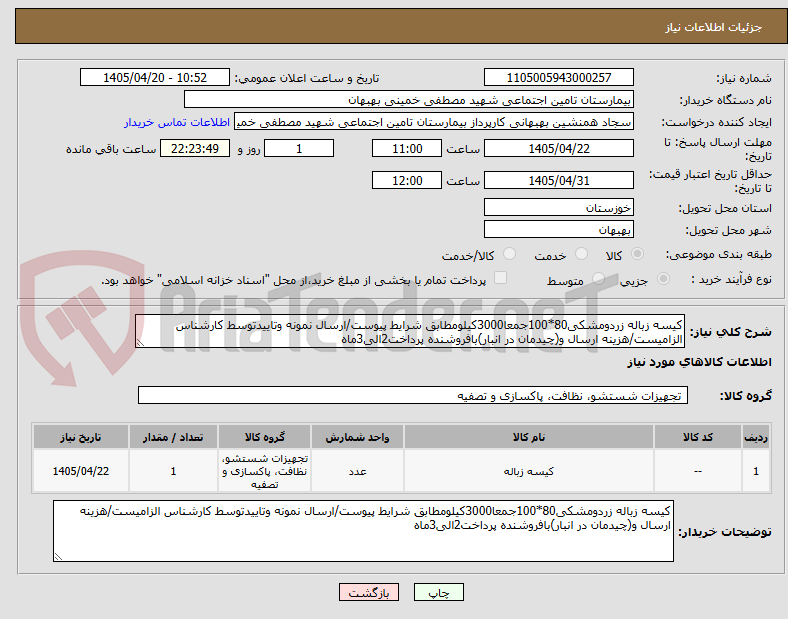Click the نوع فرآیند خرید label
The image size is (788, 619).
732,279
